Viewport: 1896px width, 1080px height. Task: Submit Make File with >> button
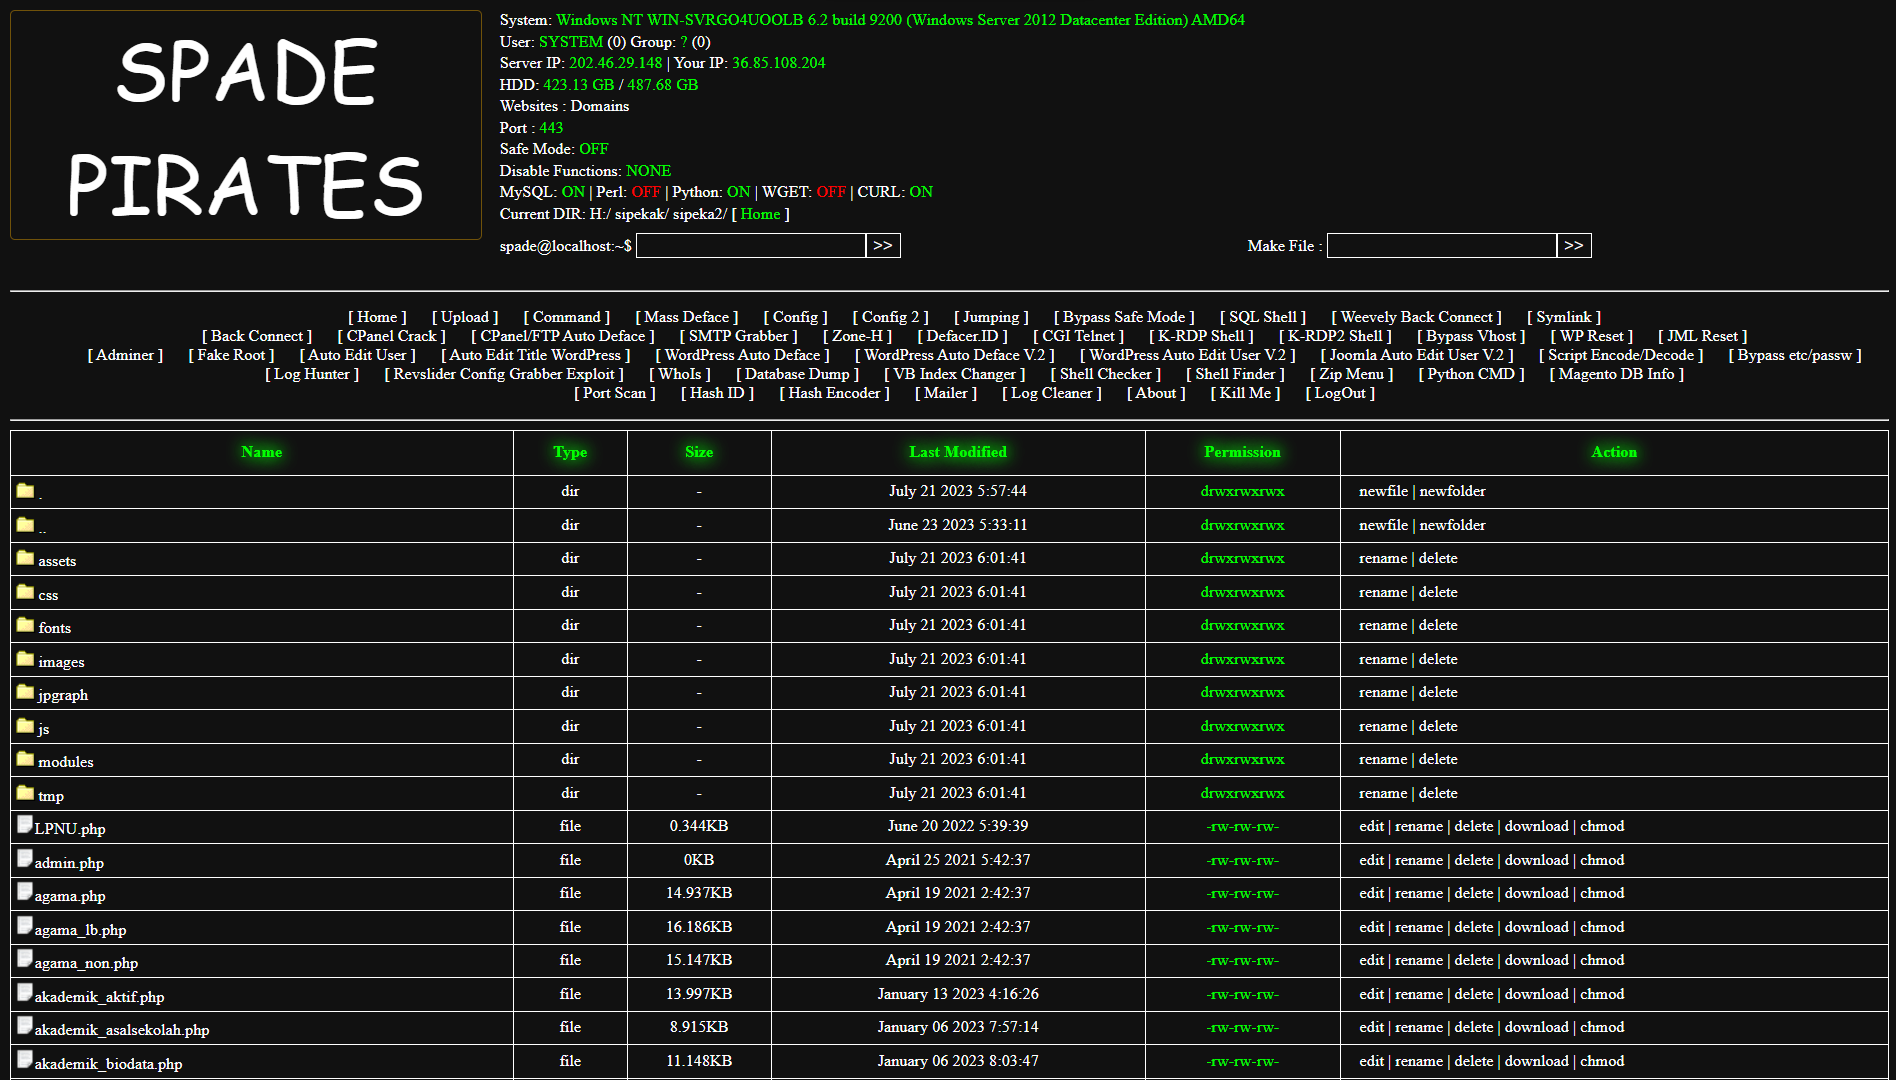1574,246
